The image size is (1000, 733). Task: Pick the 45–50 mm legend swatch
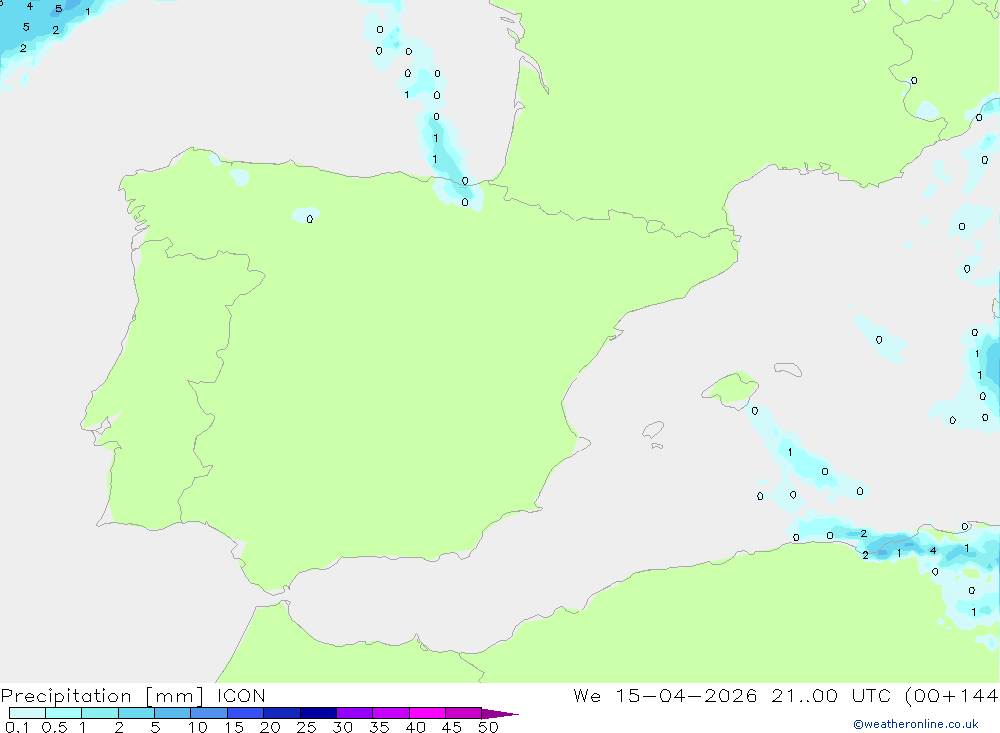(x=464, y=713)
